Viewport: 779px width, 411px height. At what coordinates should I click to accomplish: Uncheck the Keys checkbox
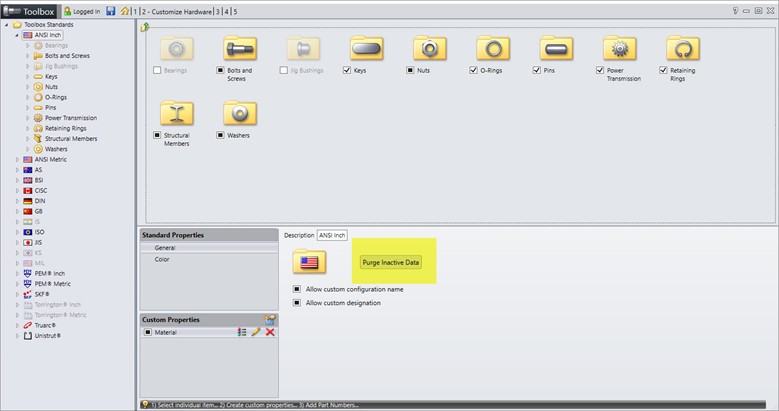tap(347, 71)
